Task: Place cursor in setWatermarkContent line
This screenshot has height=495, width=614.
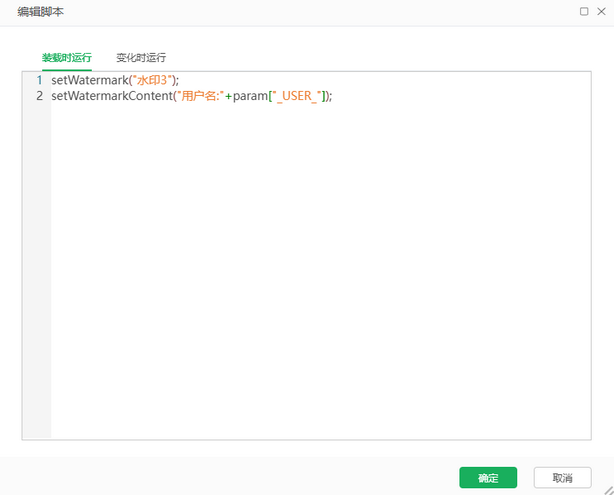Action: [x=191, y=96]
